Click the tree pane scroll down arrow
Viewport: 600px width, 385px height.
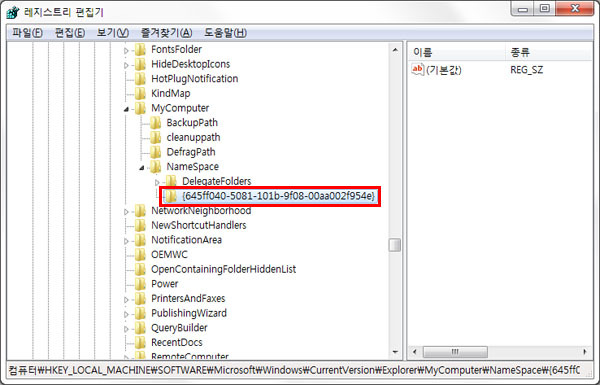[395, 352]
